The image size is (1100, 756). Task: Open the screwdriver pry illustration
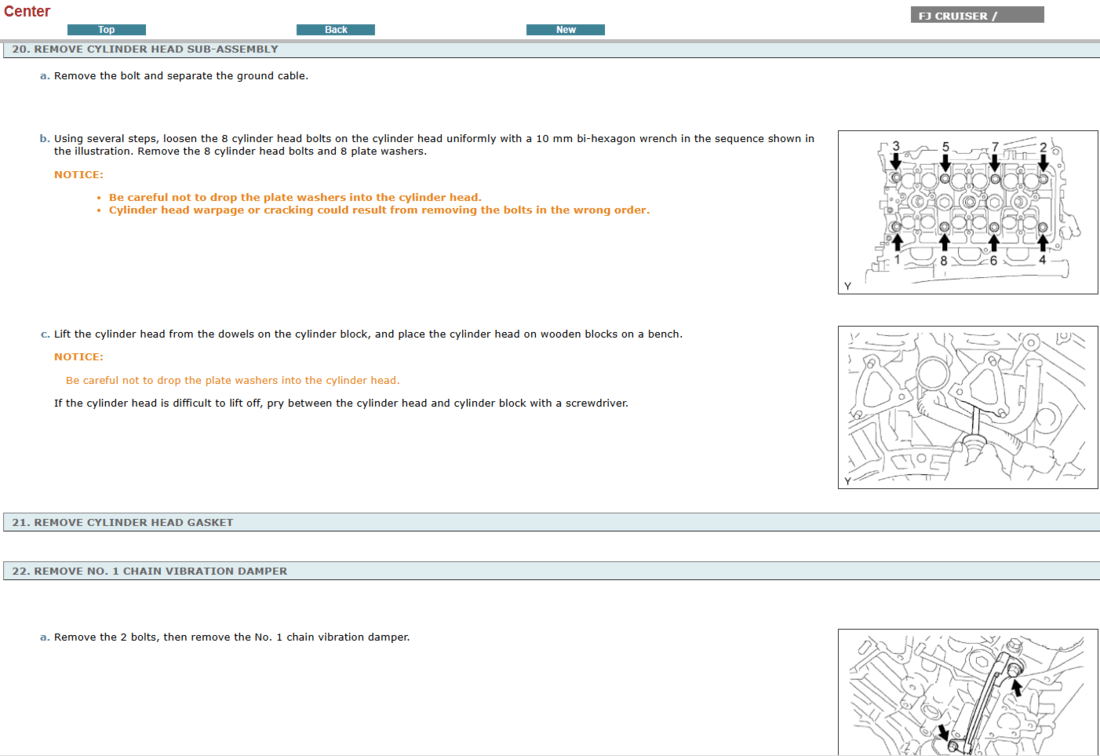(967, 407)
